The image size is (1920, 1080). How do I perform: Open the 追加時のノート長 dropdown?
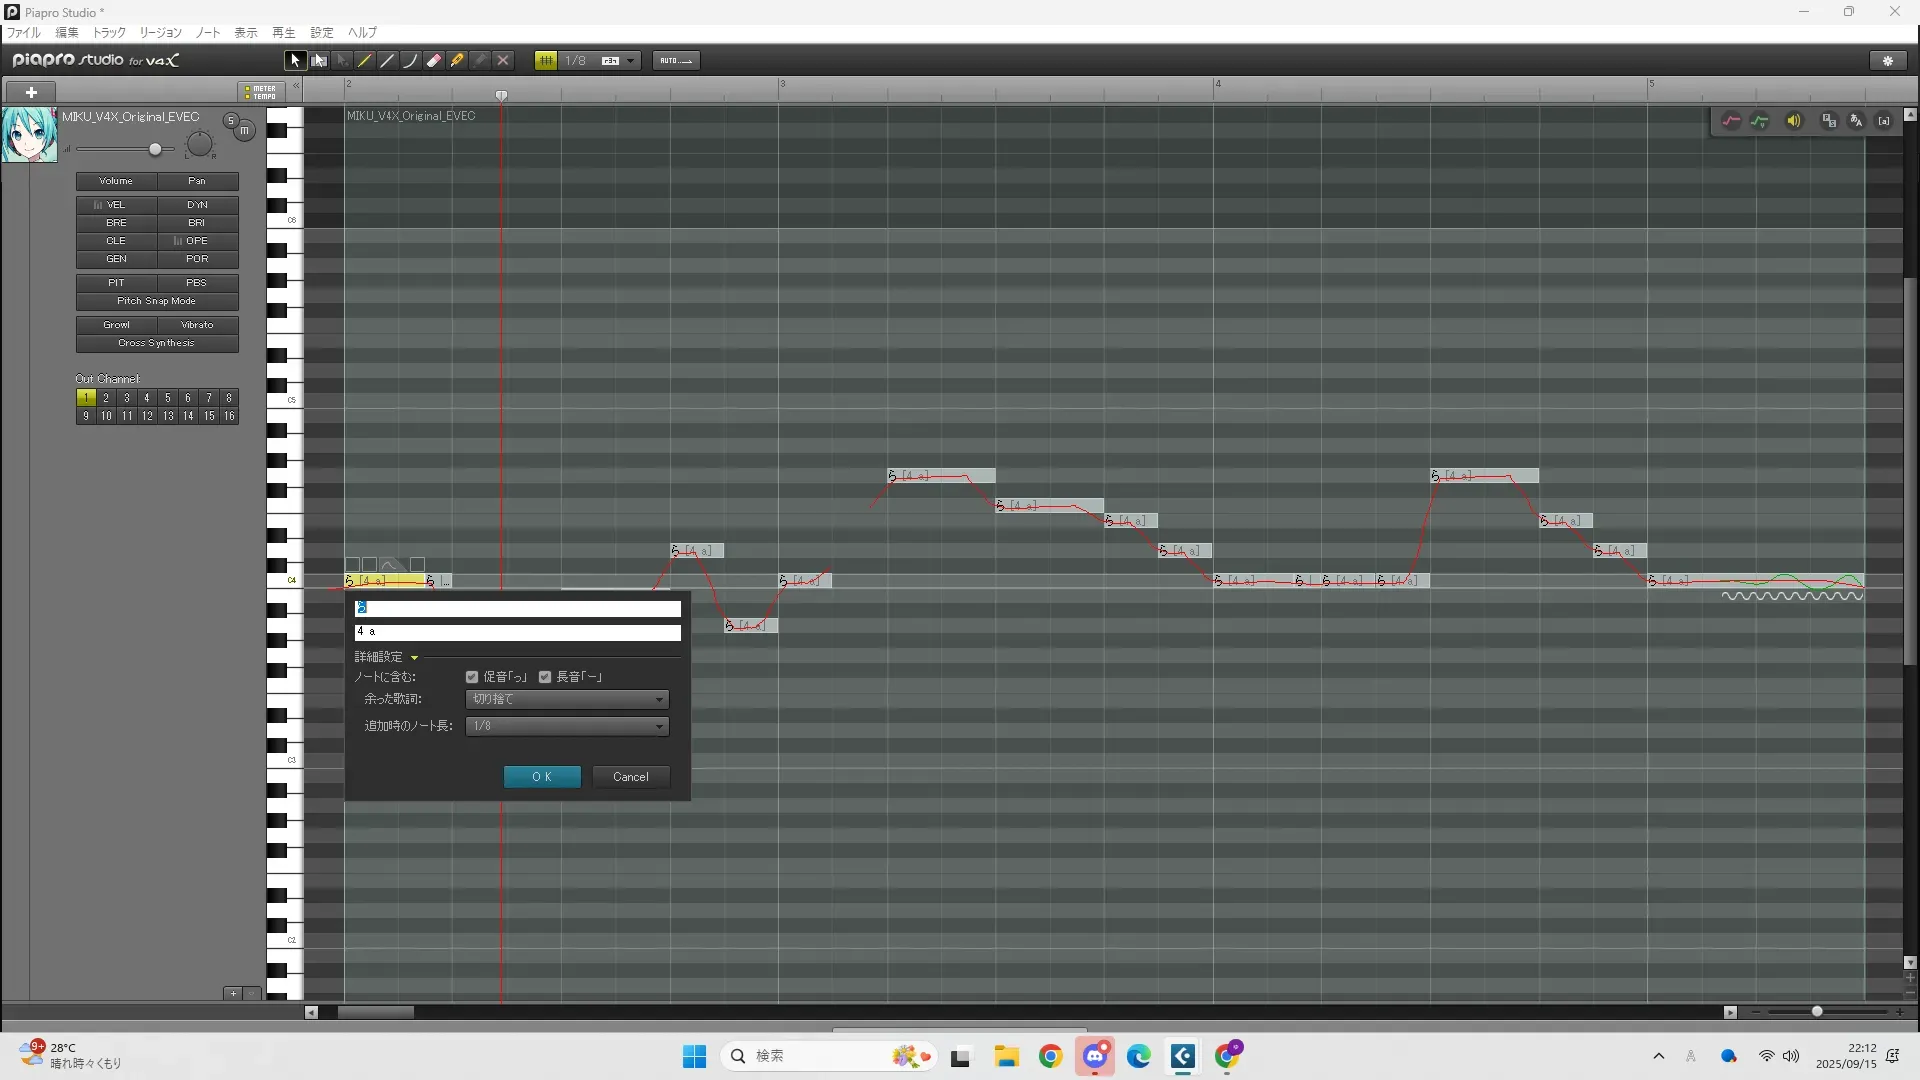coord(567,726)
